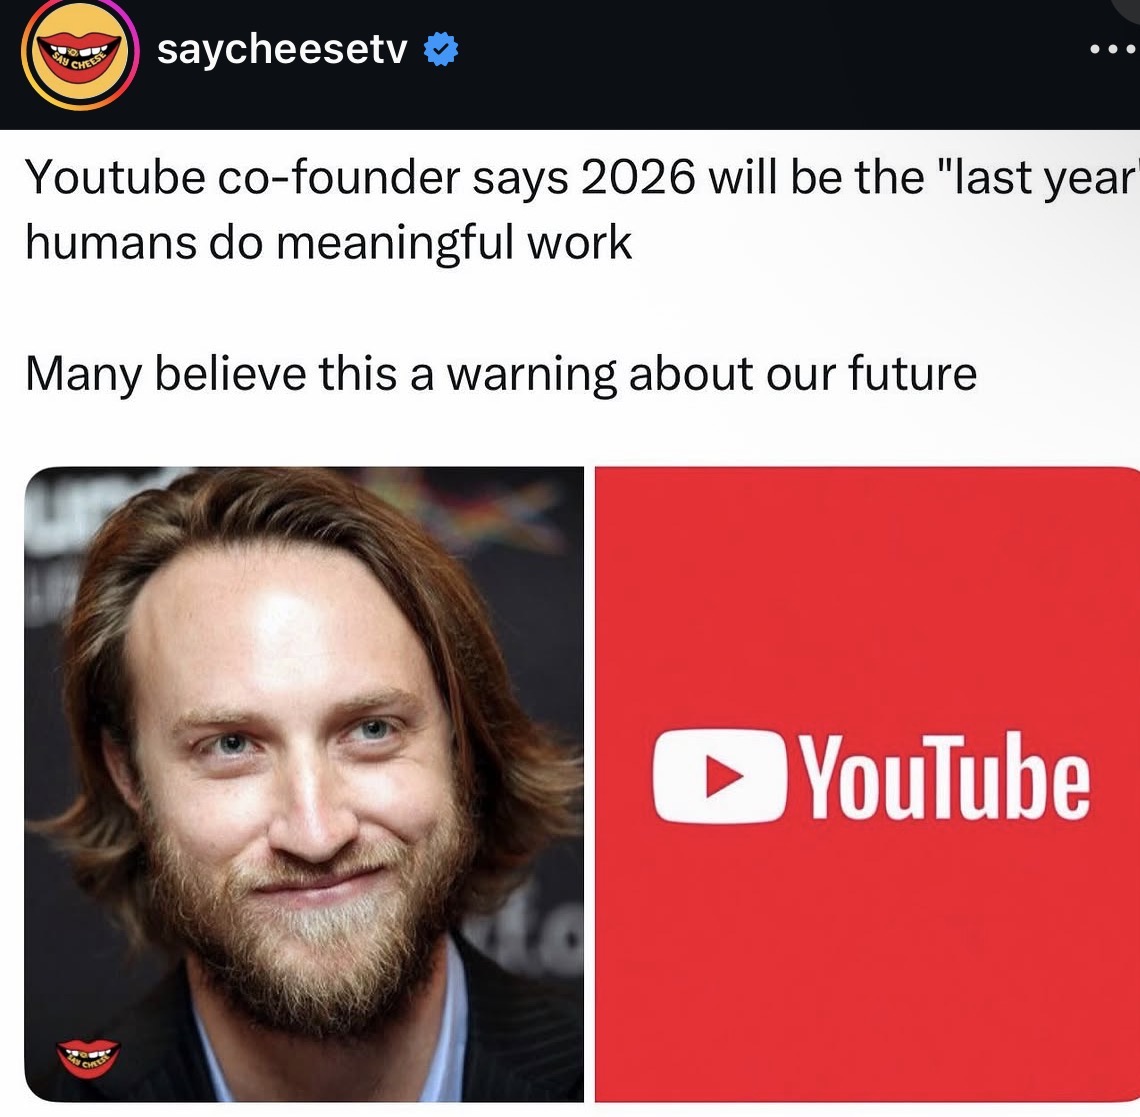Screen dimensions: 1140x1117
Task: Click the saycheesetv username
Action: tap(281, 49)
